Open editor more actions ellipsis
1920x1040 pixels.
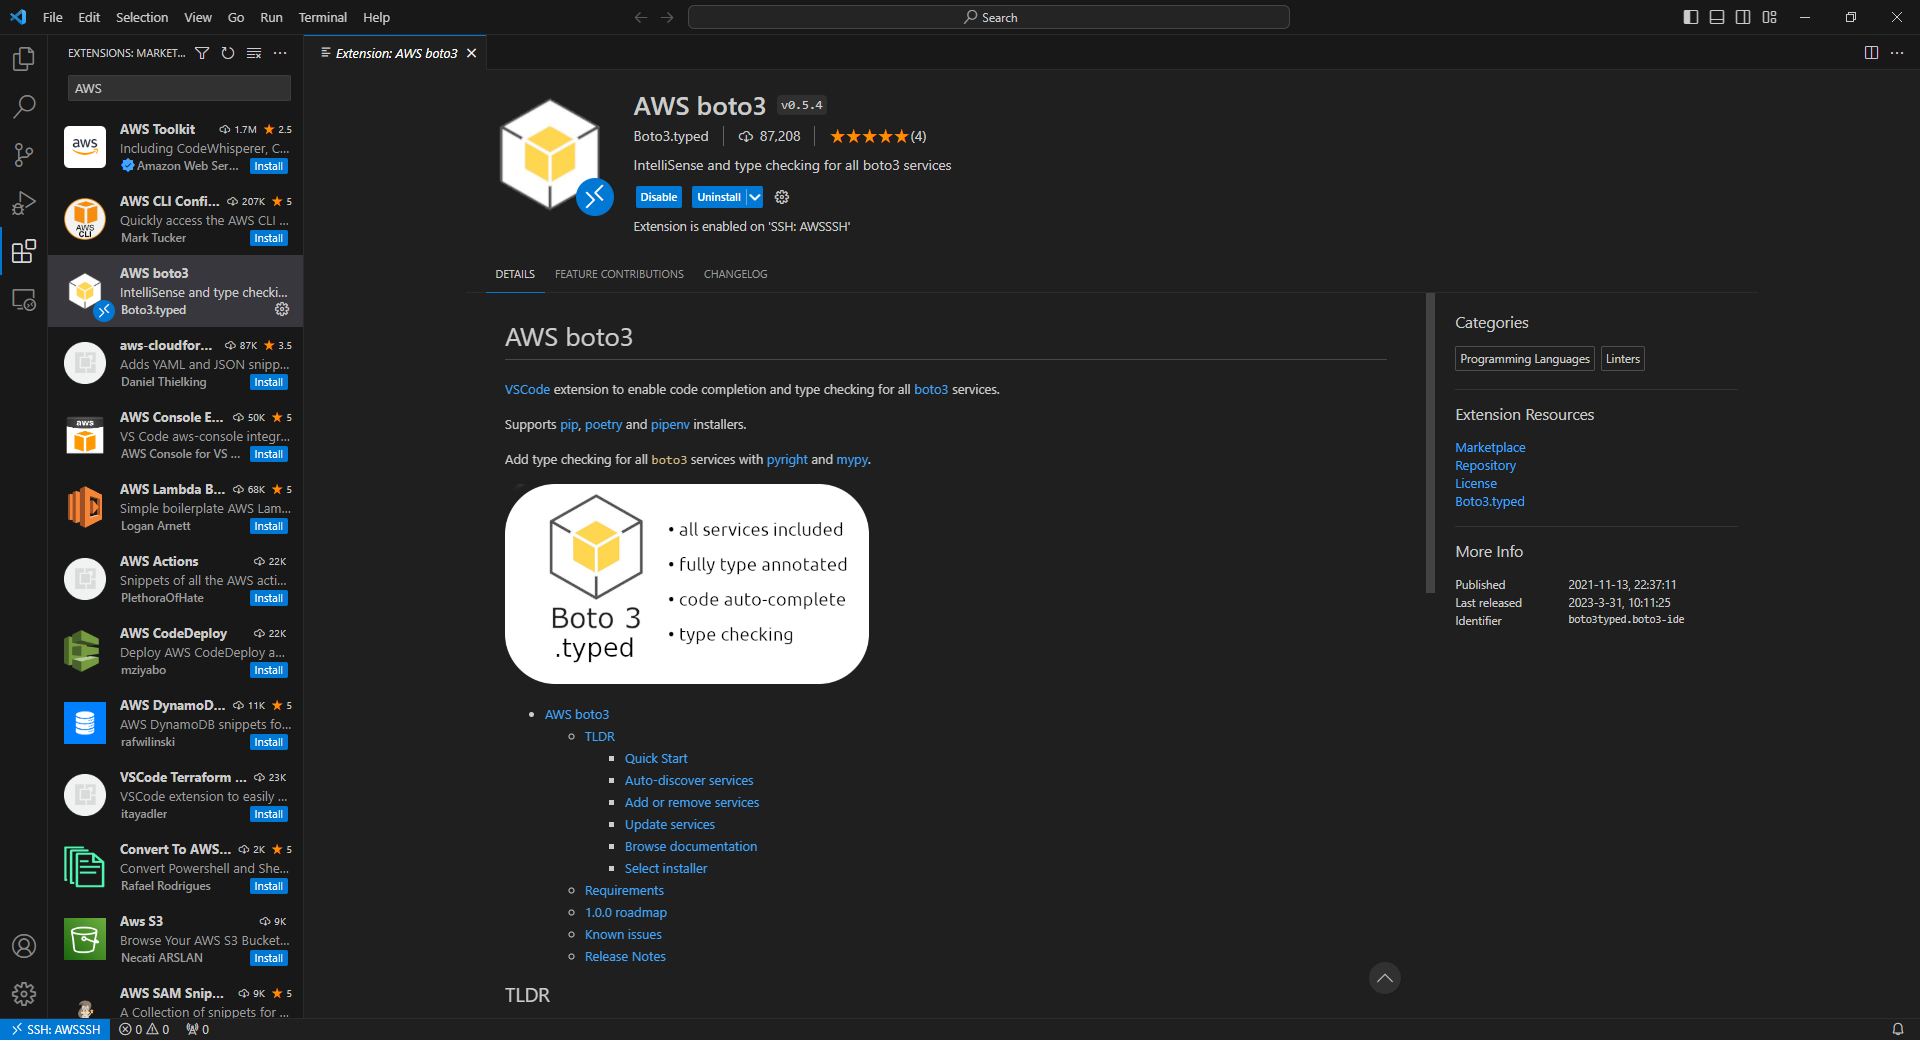[1897, 53]
